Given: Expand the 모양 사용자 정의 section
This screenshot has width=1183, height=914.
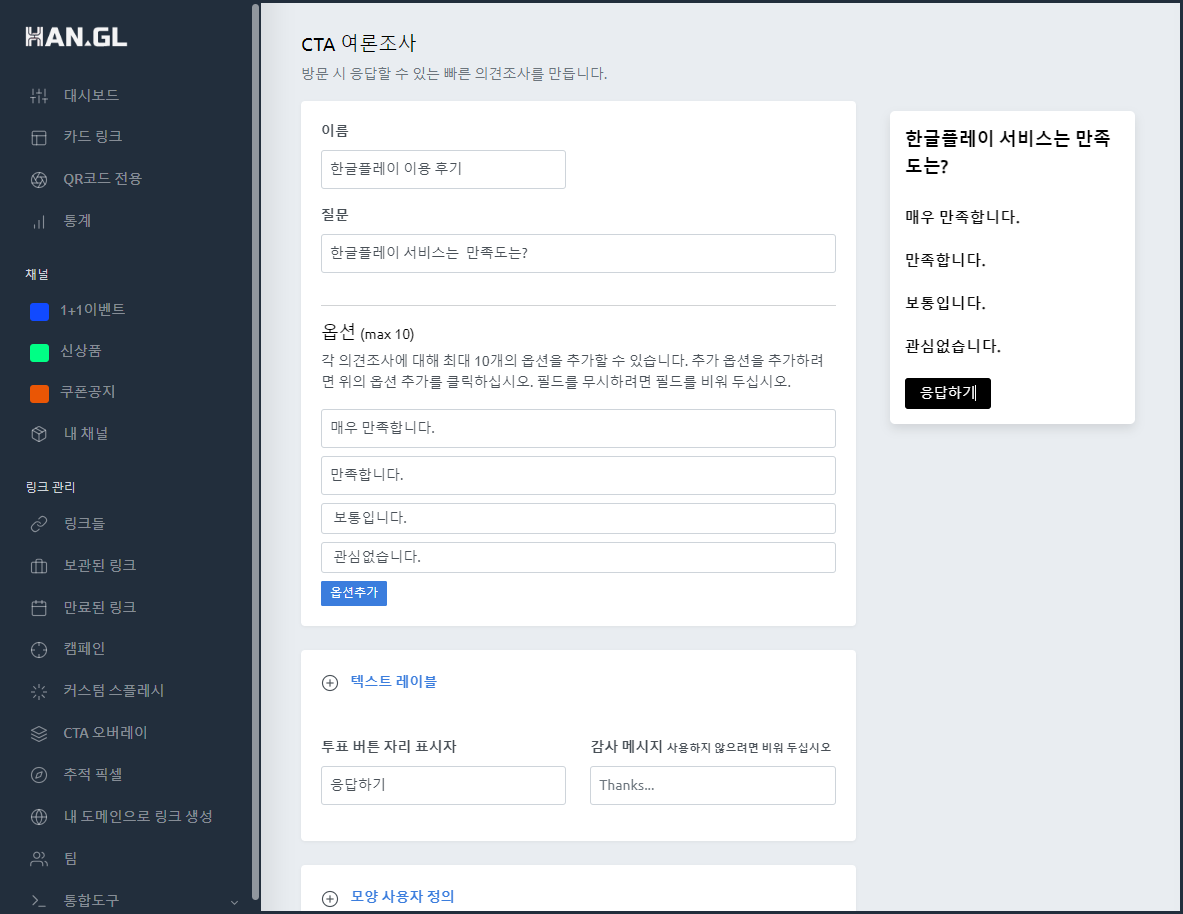Looking at the screenshot, I should 402,897.
